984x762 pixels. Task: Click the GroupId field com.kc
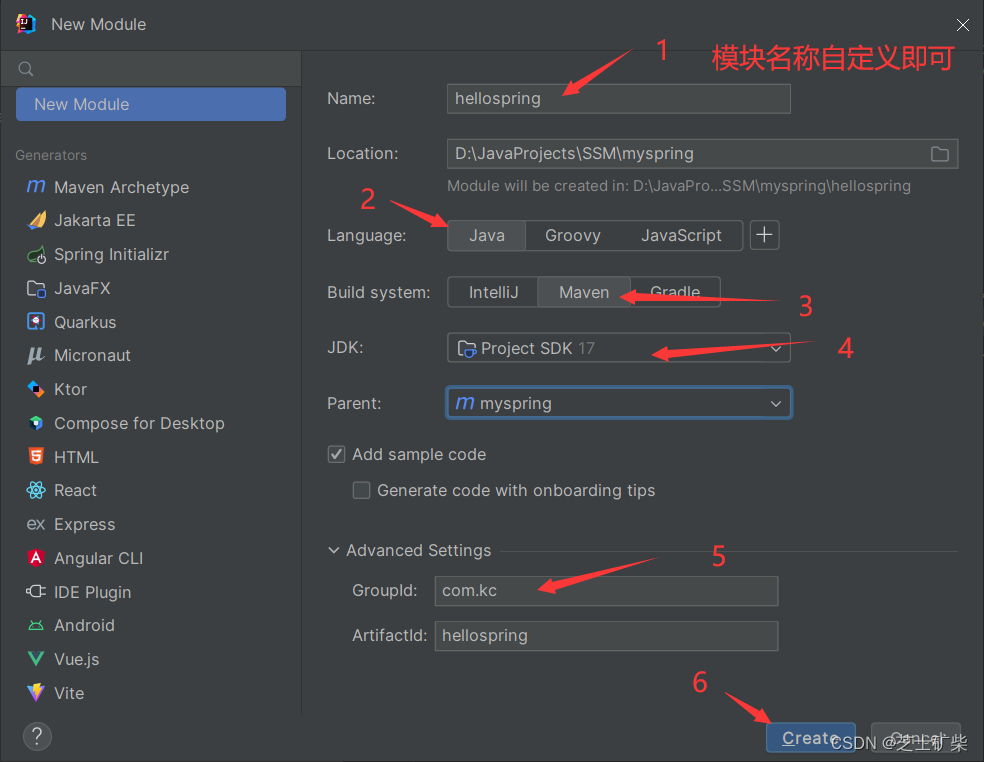coord(606,591)
